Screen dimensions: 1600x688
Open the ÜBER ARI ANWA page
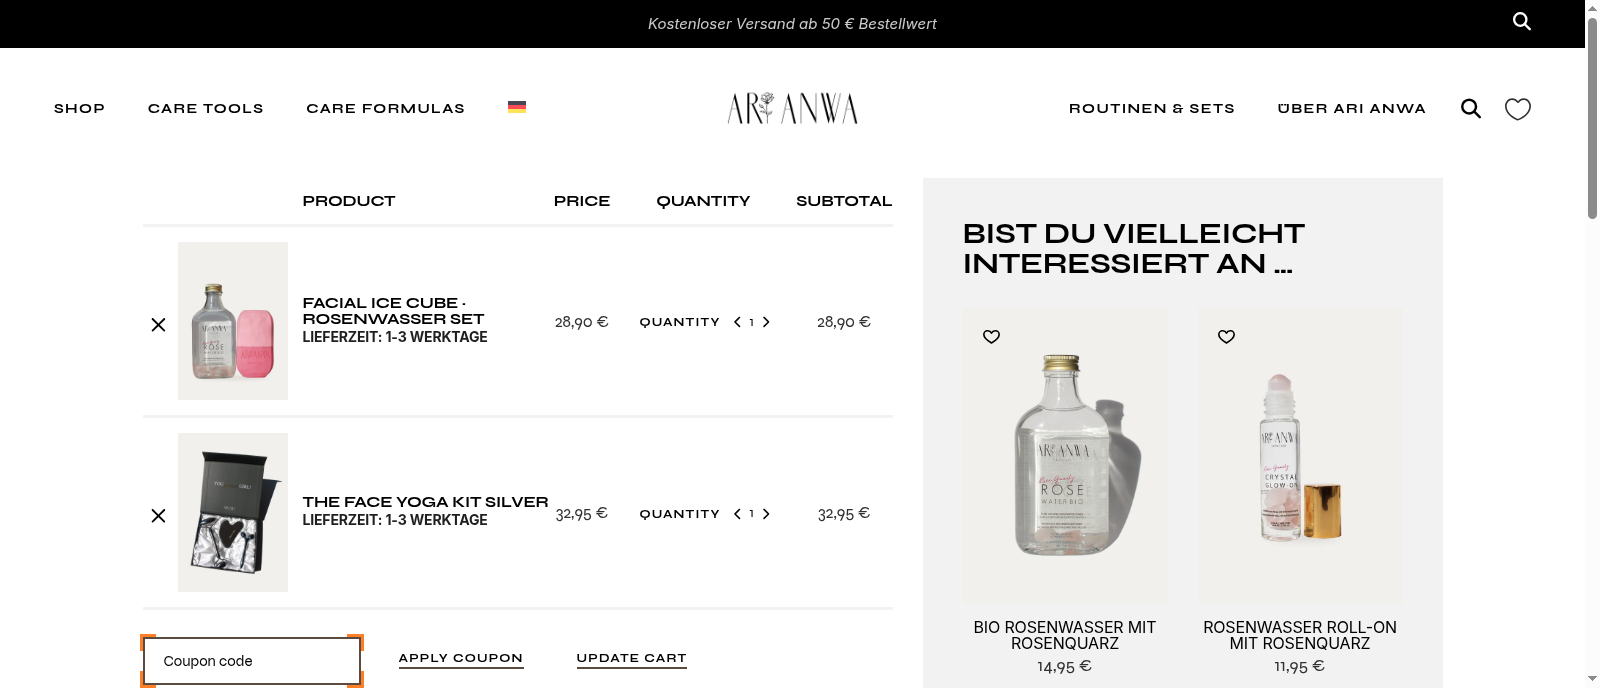click(x=1352, y=108)
